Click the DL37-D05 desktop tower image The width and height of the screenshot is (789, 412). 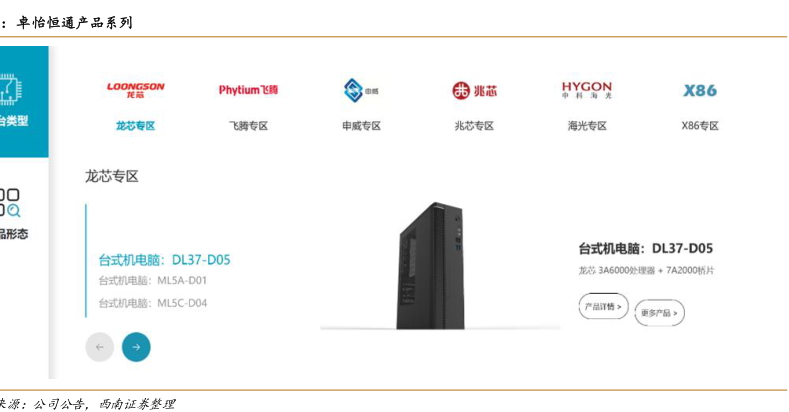pyautogui.click(x=431, y=266)
